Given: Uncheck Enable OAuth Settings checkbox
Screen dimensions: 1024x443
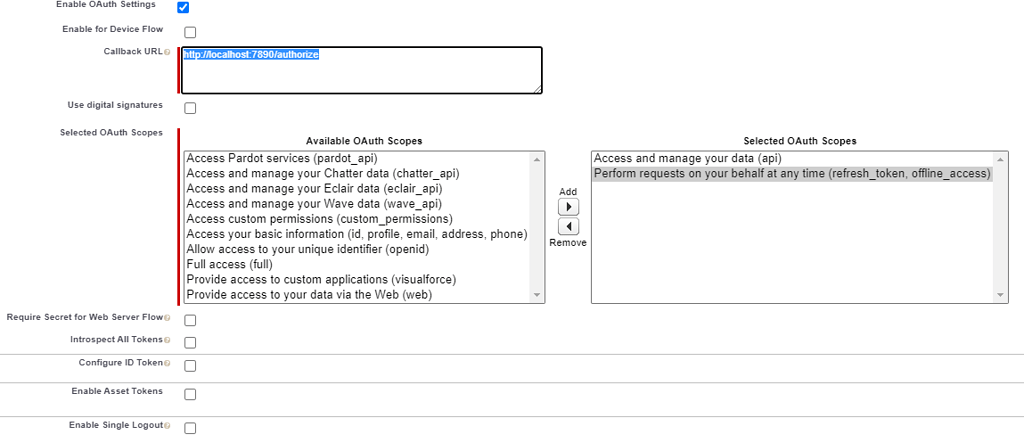Looking at the screenshot, I should click(184, 8).
